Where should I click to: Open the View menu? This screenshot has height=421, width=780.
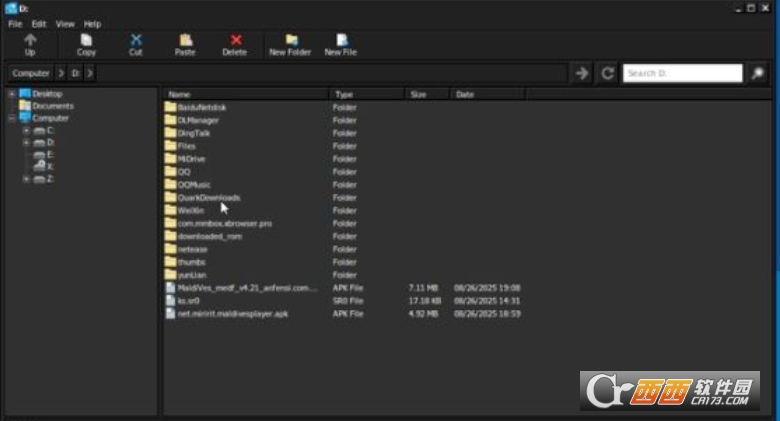pos(65,23)
